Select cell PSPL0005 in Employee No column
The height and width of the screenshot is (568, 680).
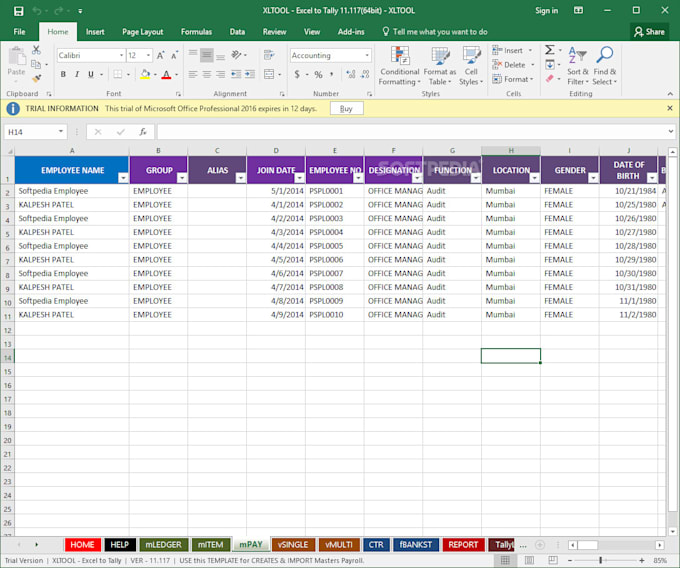click(334, 246)
